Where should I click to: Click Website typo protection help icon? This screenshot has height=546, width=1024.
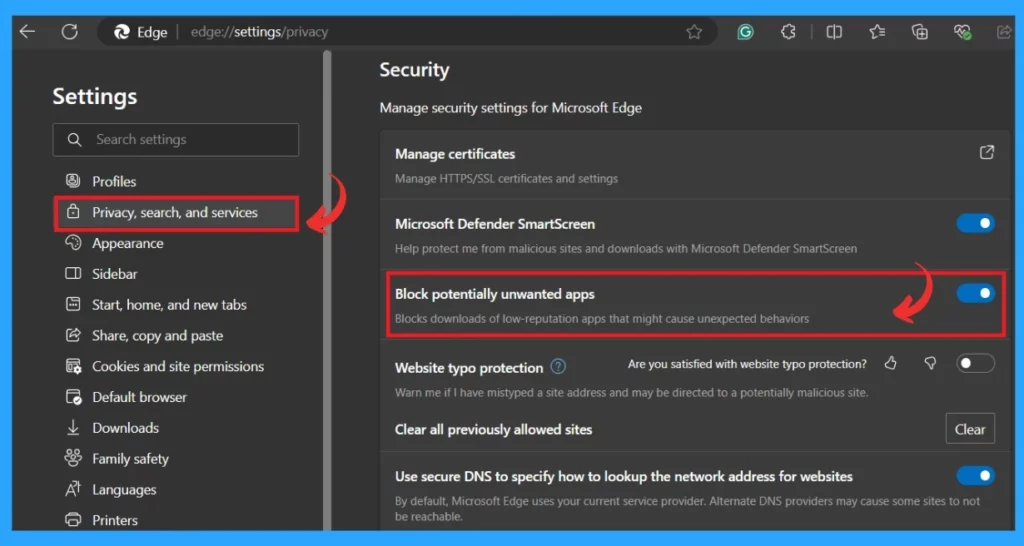click(x=558, y=367)
